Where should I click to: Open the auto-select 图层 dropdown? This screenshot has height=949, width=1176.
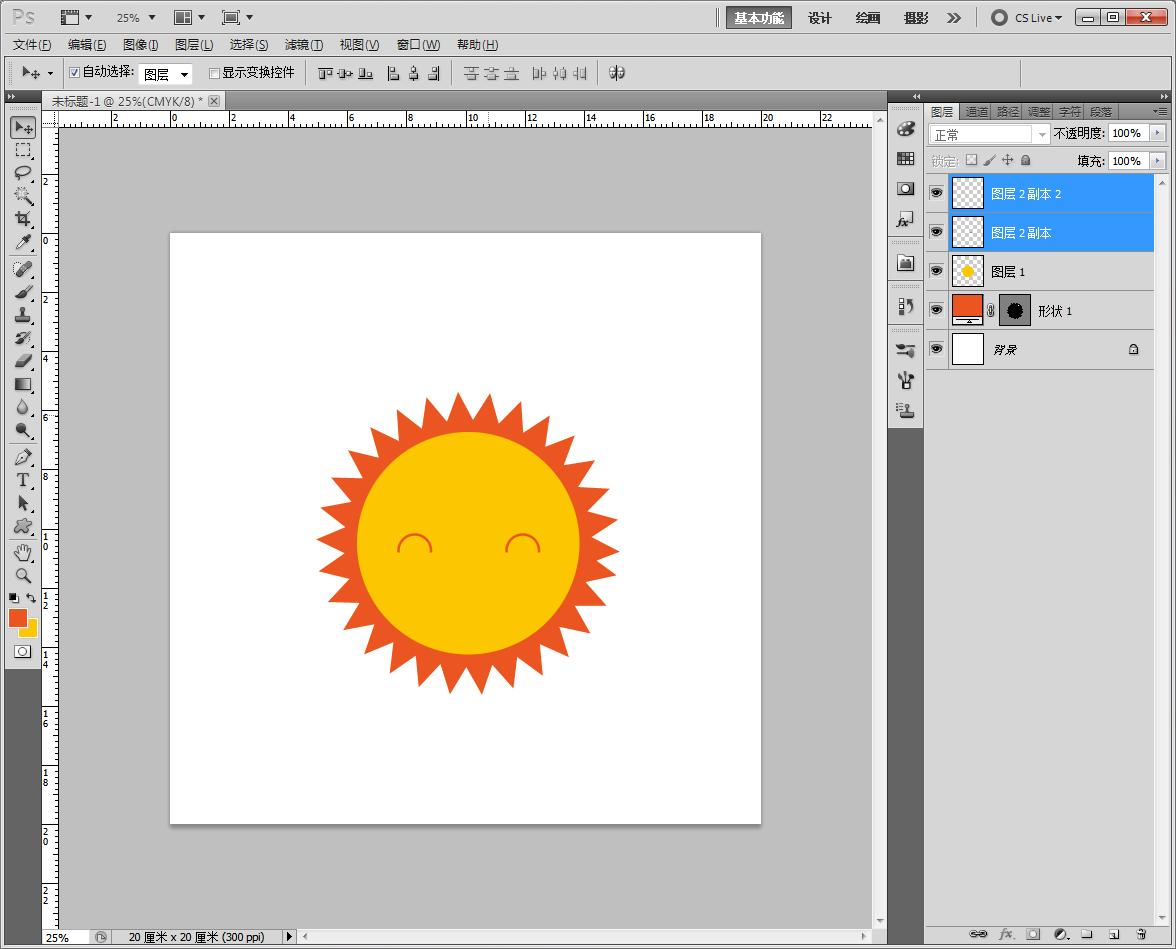(166, 74)
